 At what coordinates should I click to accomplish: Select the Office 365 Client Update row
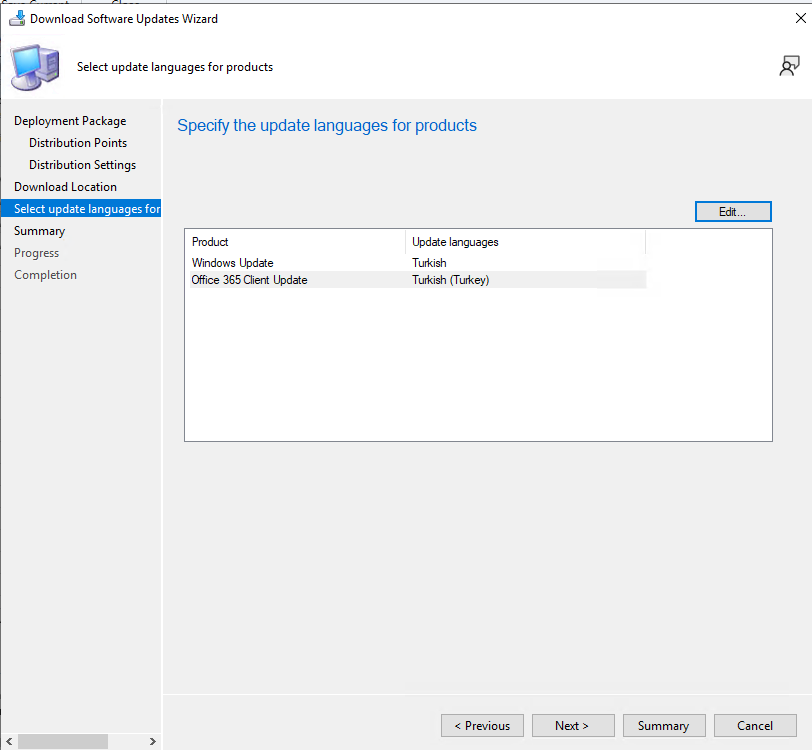pos(418,280)
